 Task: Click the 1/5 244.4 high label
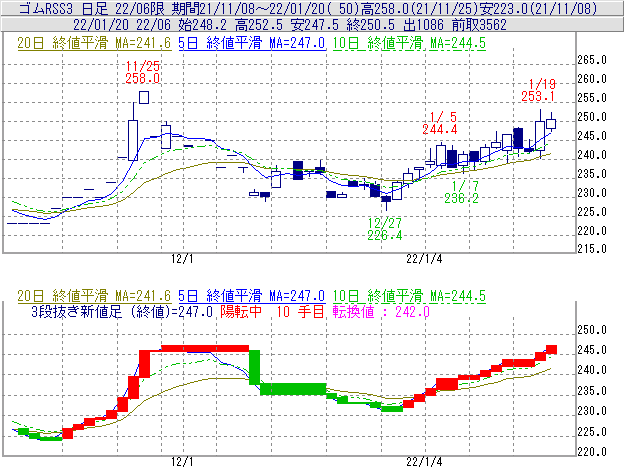click(x=440, y=123)
